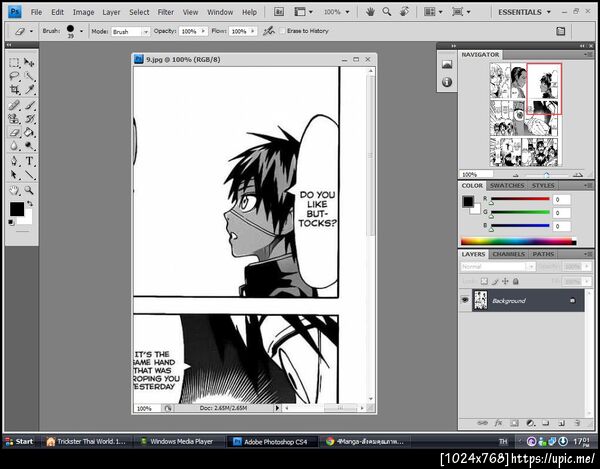
Task: Open the Chrome Manga taskbar window
Action: [x=365, y=441]
